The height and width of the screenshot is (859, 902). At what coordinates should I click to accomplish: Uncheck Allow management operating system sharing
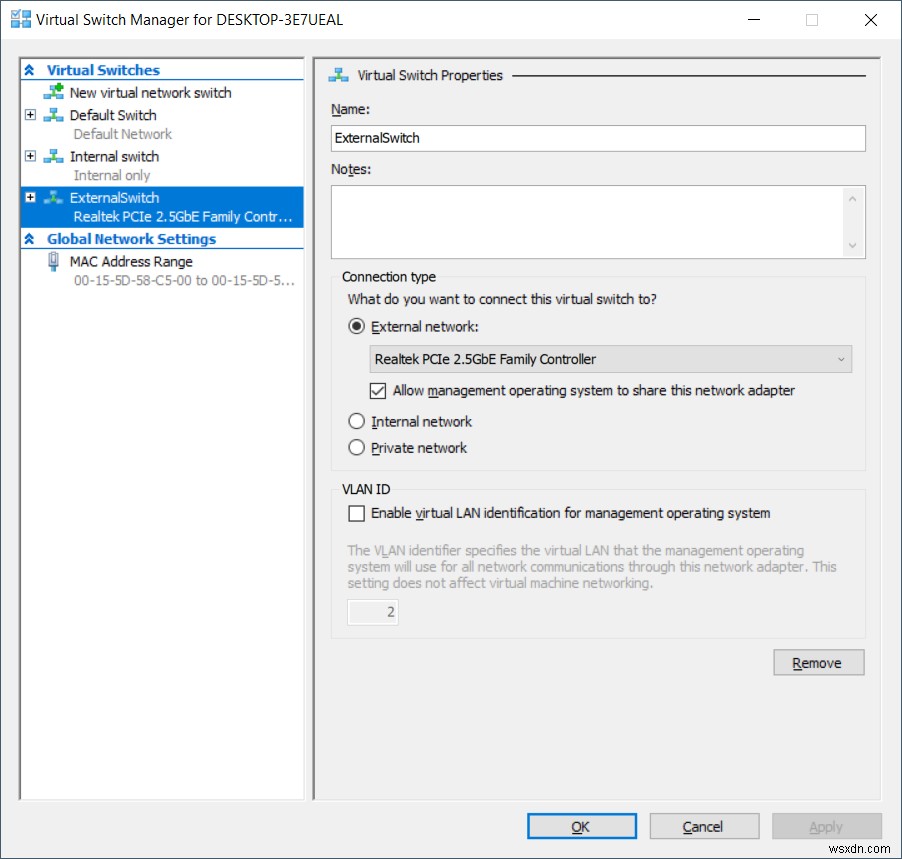click(378, 390)
